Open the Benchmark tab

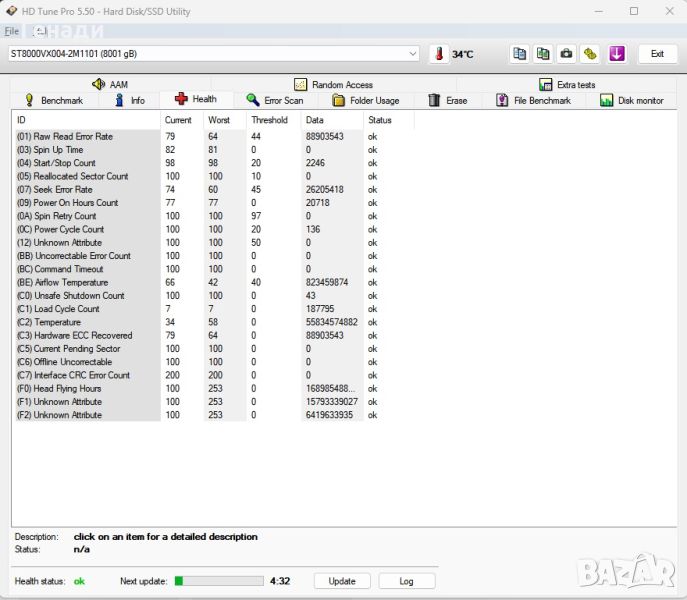53,101
